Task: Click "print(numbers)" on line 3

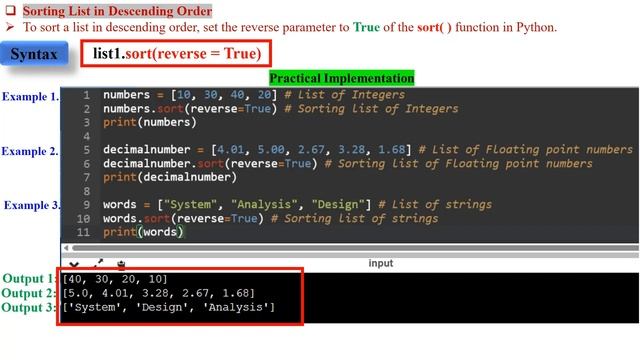Action: point(149,122)
